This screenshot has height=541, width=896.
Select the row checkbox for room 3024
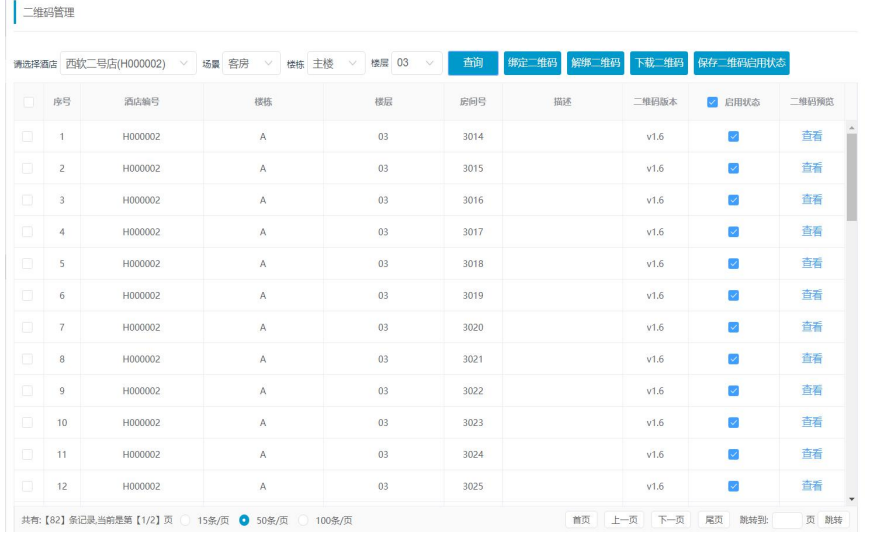(27, 455)
